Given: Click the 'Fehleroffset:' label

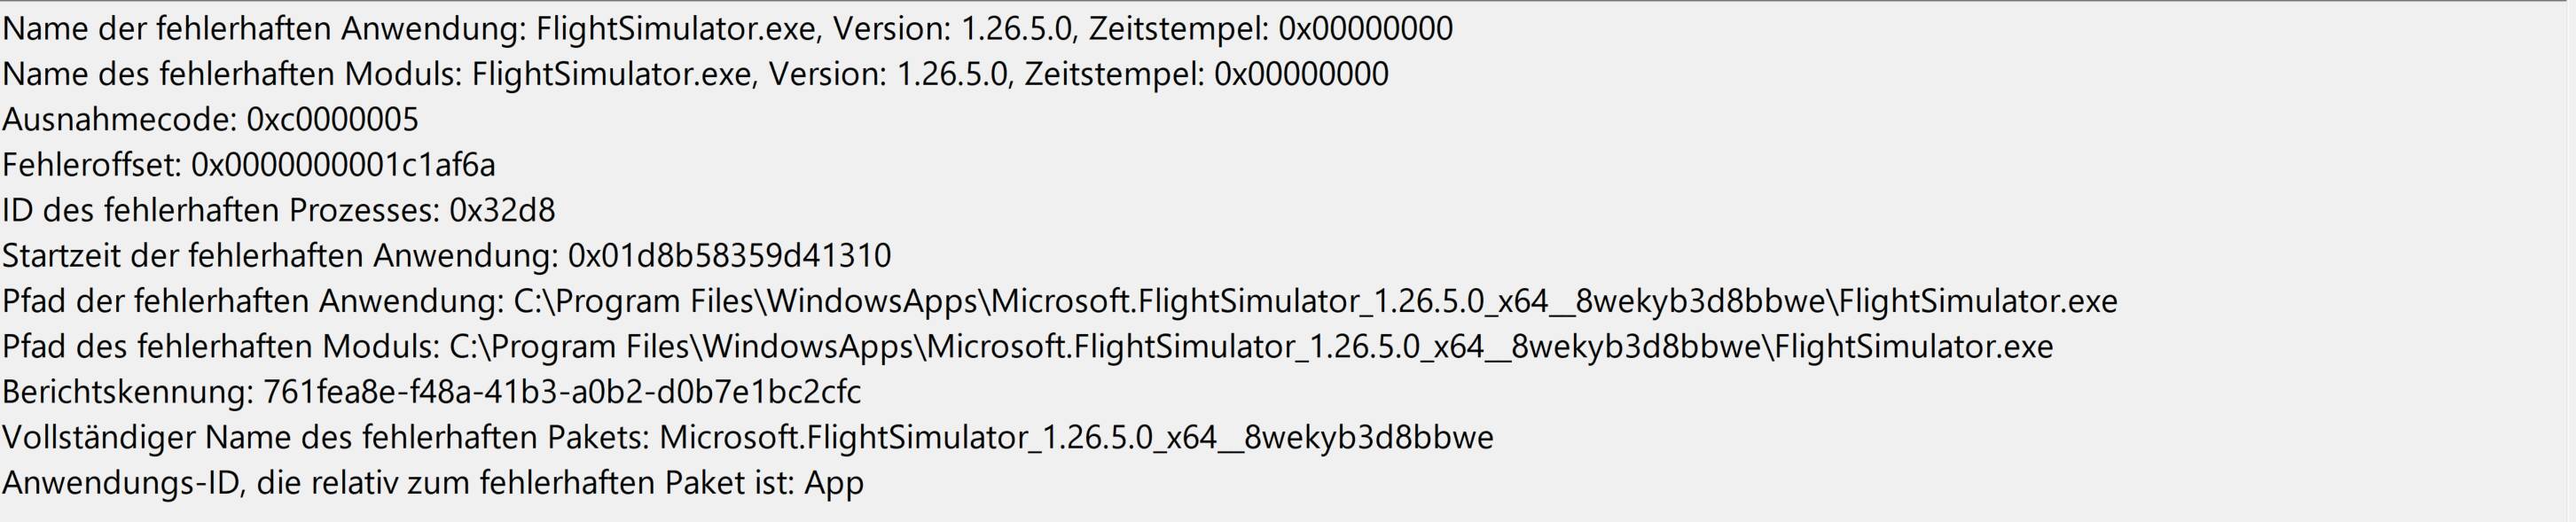Looking at the screenshot, I should click(x=92, y=165).
